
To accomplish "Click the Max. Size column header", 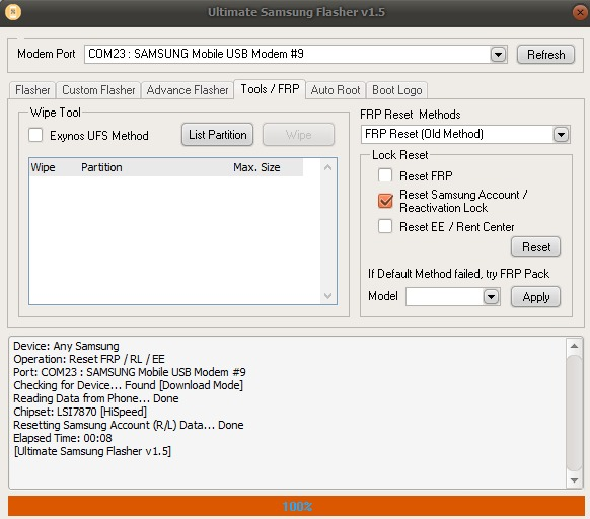I will (257, 167).
